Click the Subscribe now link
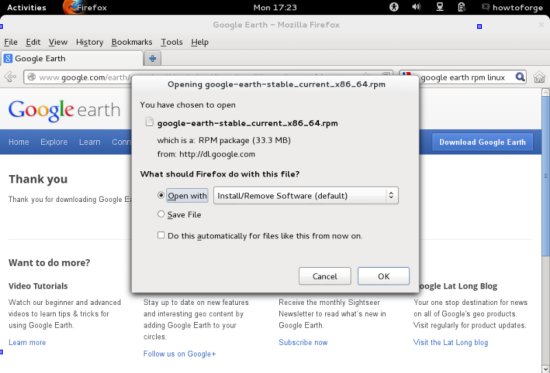 303,342
